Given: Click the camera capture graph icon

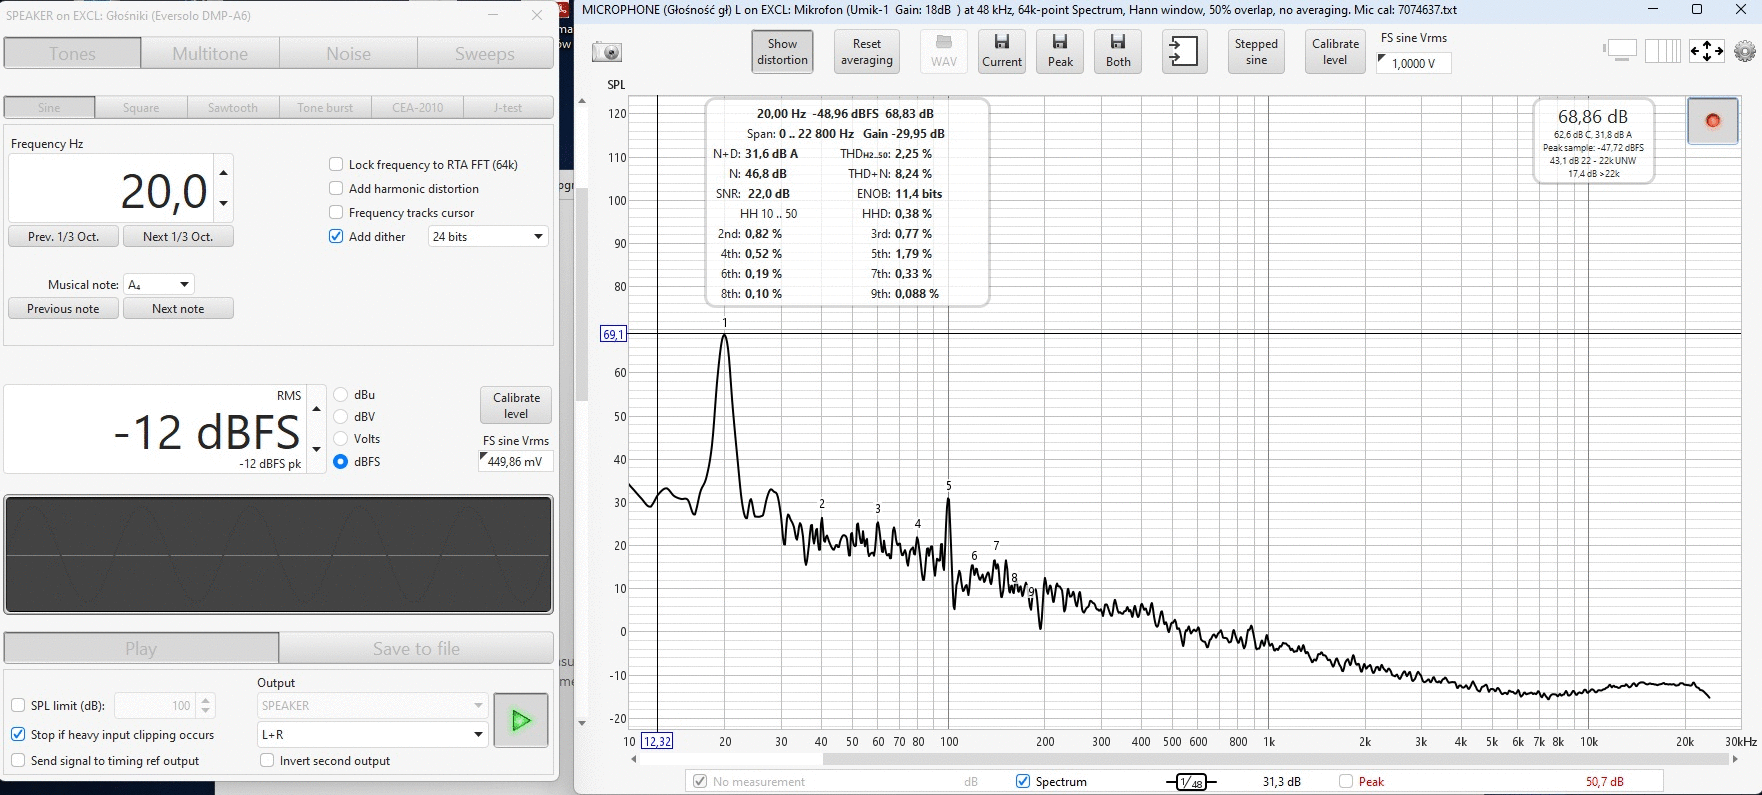Looking at the screenshot, I should pyautogui.click(x=607, y=52).
